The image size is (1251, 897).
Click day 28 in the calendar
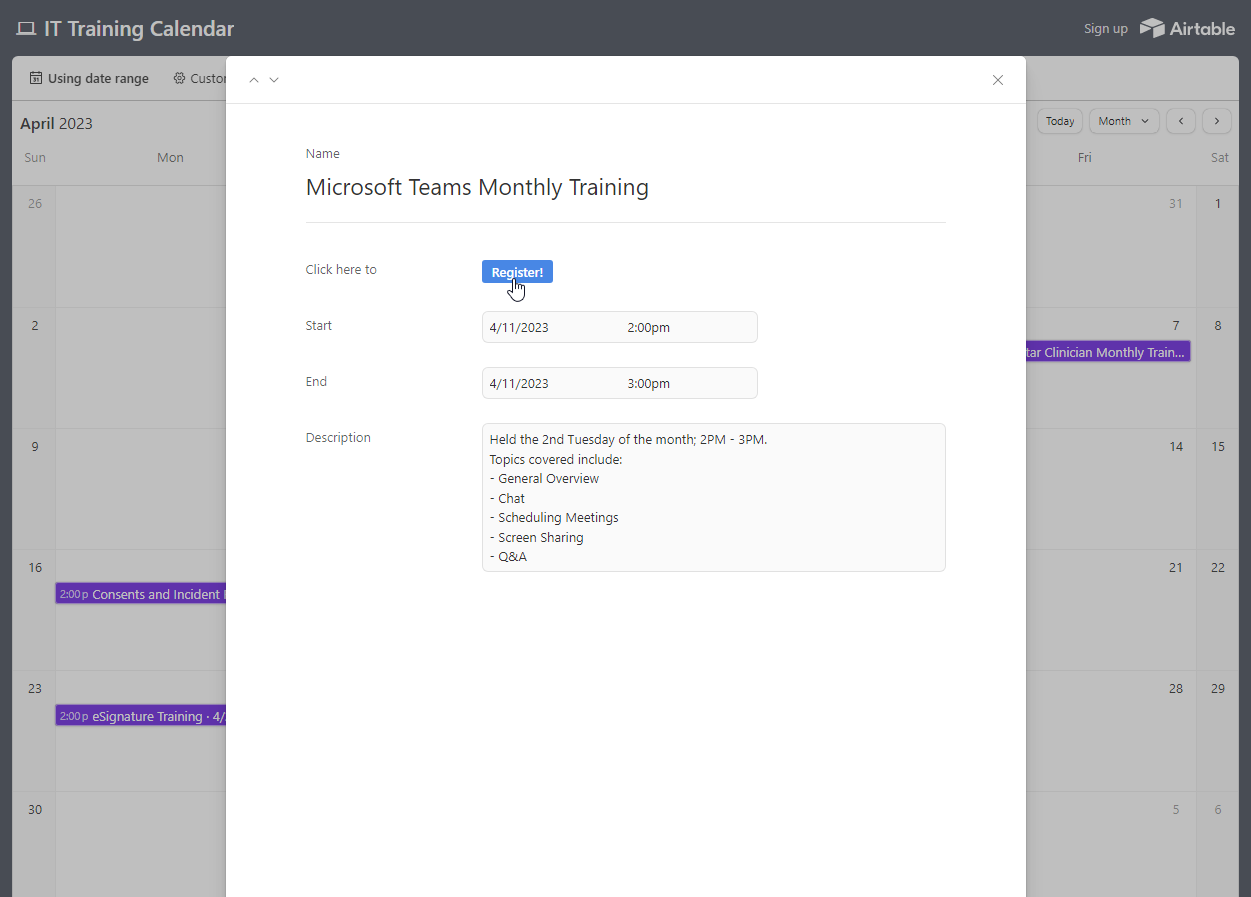point(1176,688)
